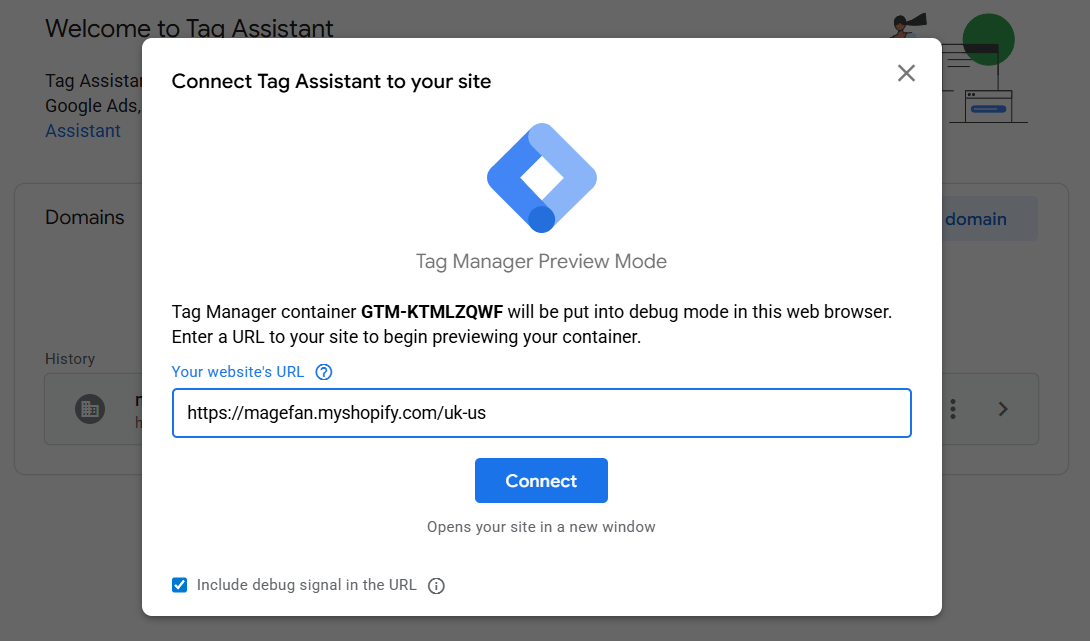Click the Opens your site in new window text
The height and width of the screenshot is (641, 1090).
click(542, 527)
